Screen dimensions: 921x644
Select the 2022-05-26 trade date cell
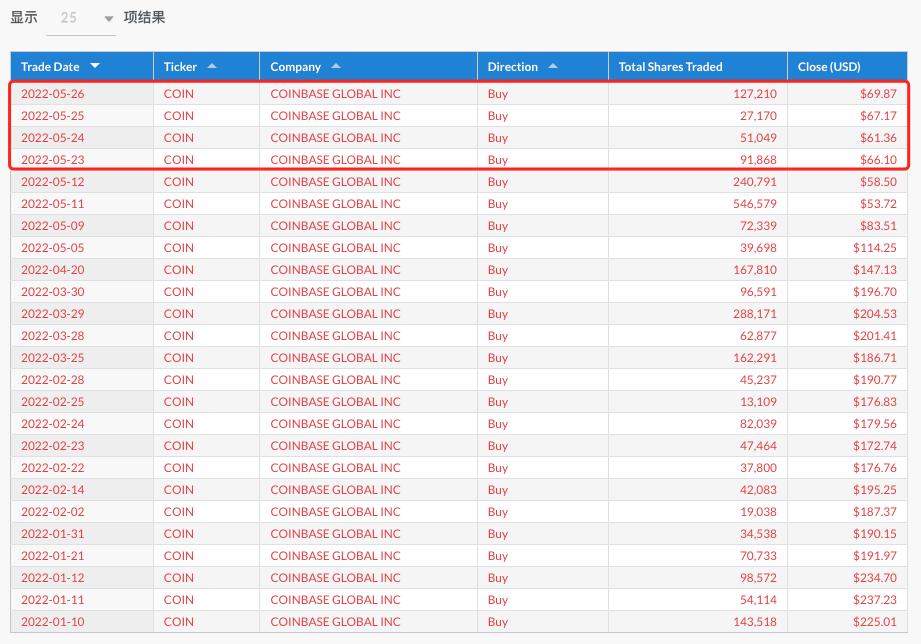[52, 93]
